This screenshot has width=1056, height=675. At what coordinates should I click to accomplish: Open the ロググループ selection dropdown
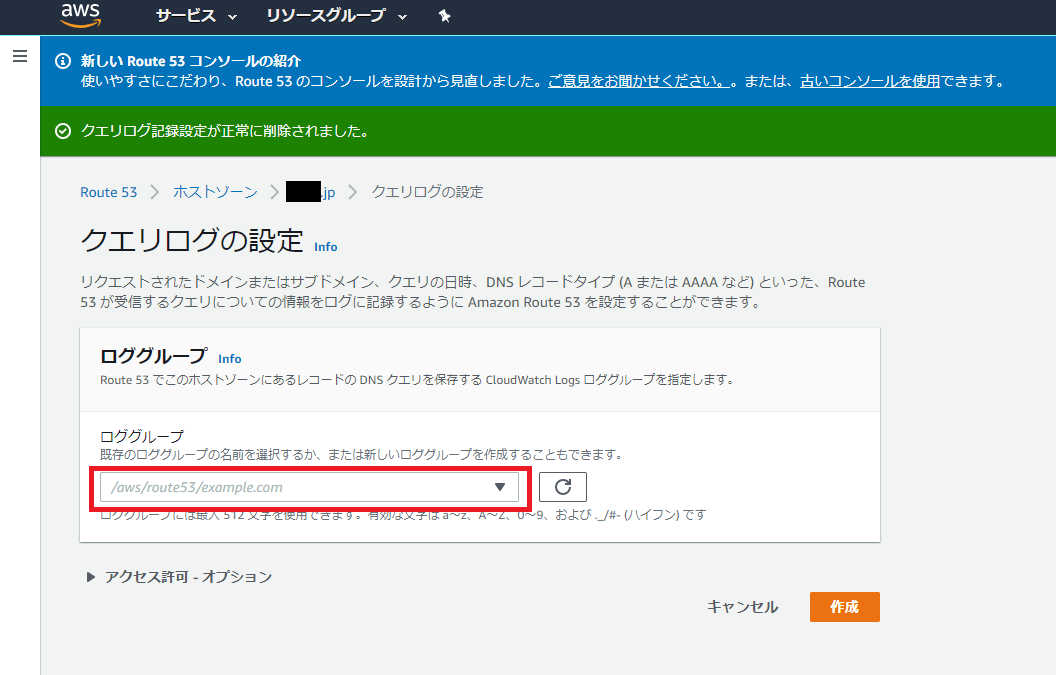pos(499,487)
